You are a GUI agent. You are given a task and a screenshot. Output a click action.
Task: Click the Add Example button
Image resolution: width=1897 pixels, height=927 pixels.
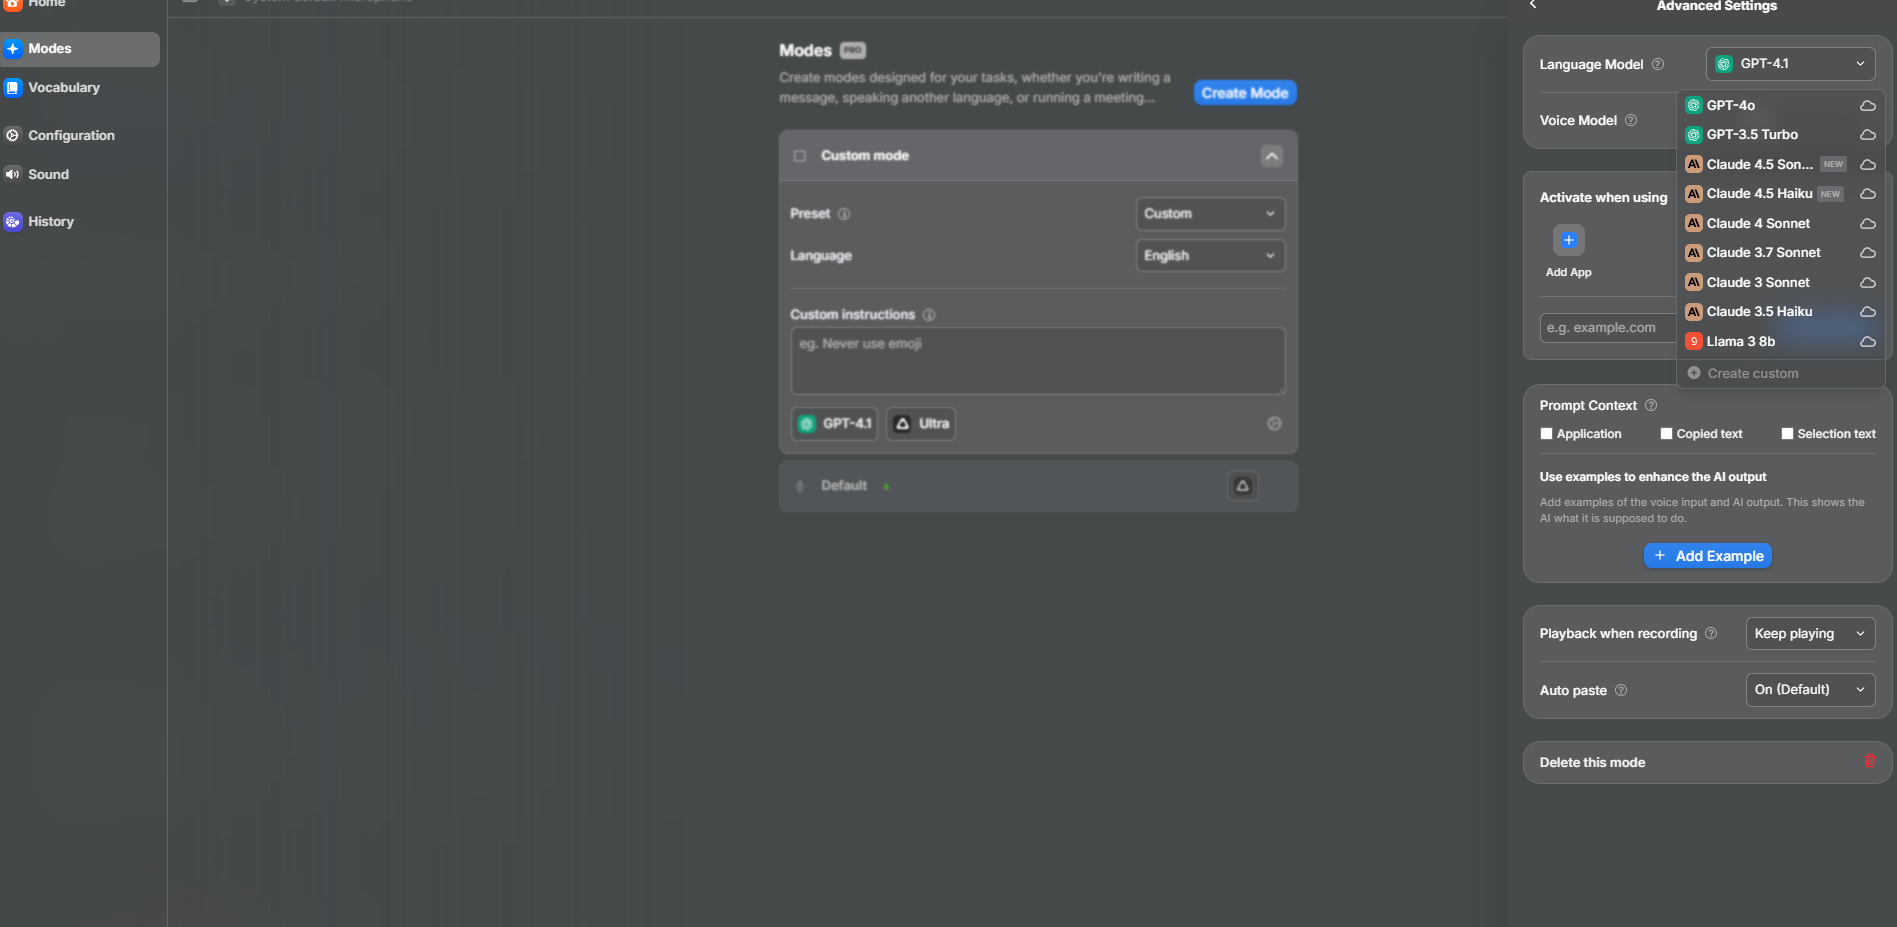coord(1708,556)
